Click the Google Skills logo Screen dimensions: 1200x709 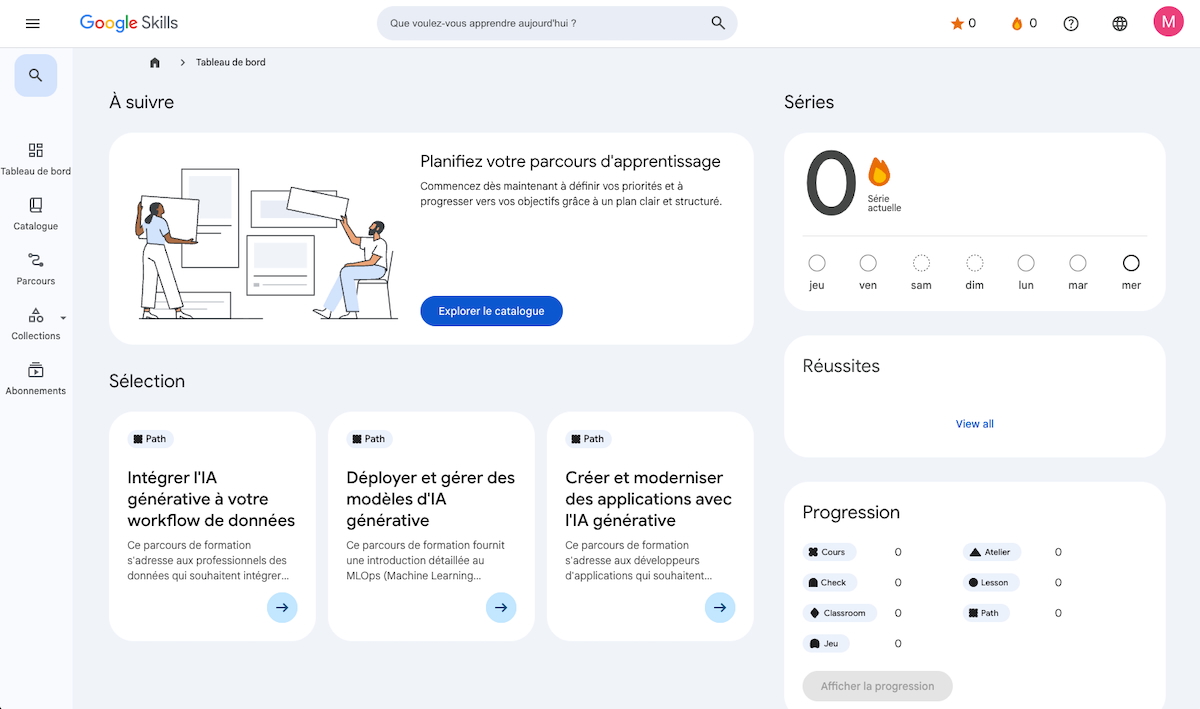[129, 23]
